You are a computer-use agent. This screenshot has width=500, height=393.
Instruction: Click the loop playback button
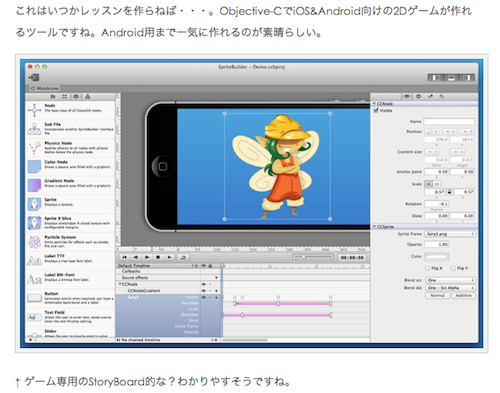[183, 257]
